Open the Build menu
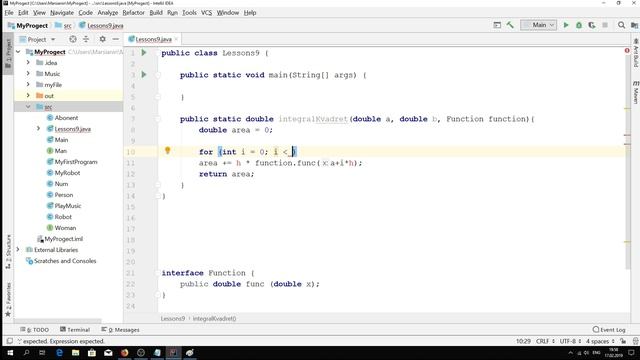 click(x=156, y=13)
